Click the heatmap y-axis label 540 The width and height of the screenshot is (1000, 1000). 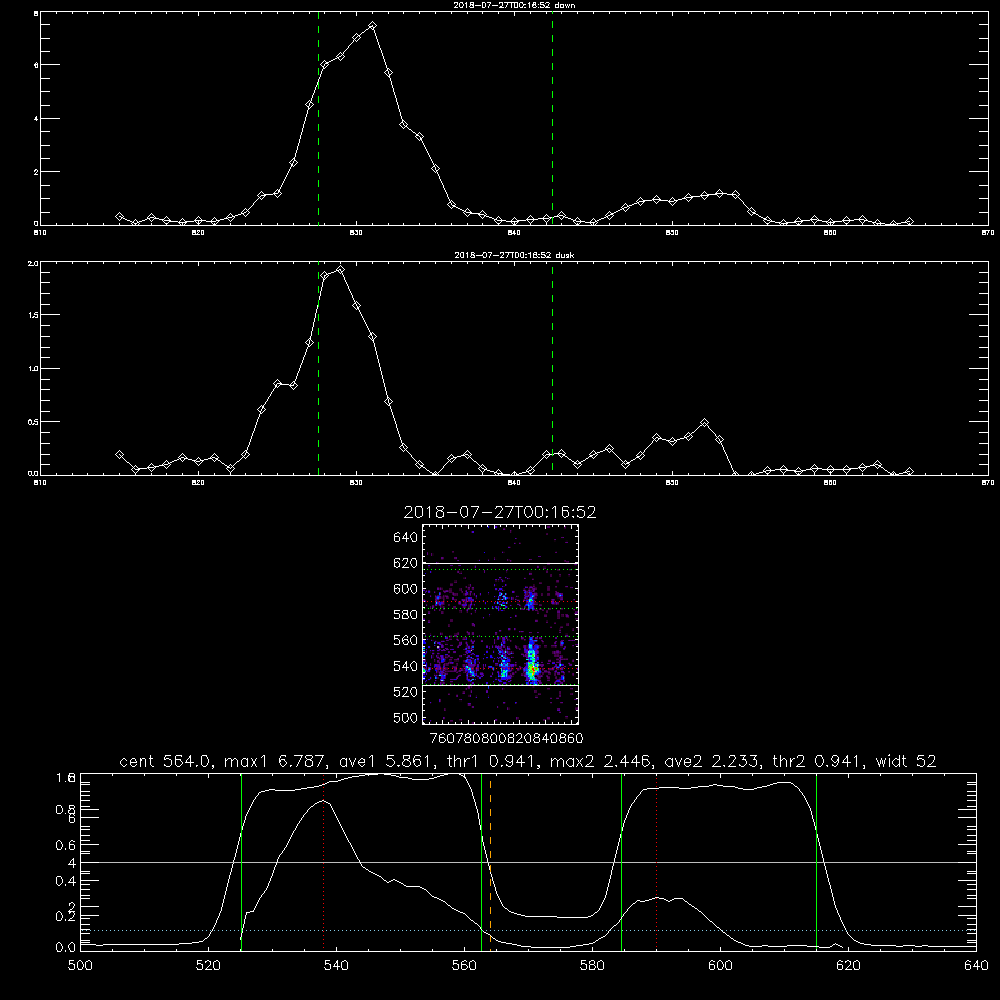(406, 666)
